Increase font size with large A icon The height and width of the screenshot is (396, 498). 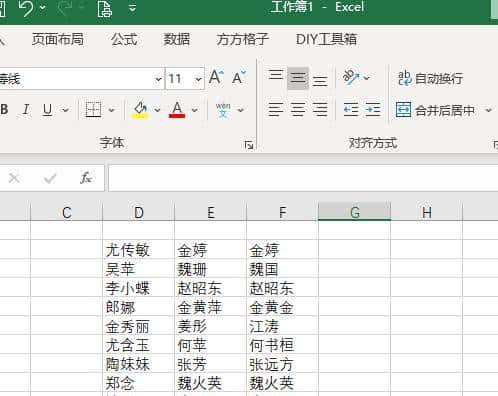point(216,78)
